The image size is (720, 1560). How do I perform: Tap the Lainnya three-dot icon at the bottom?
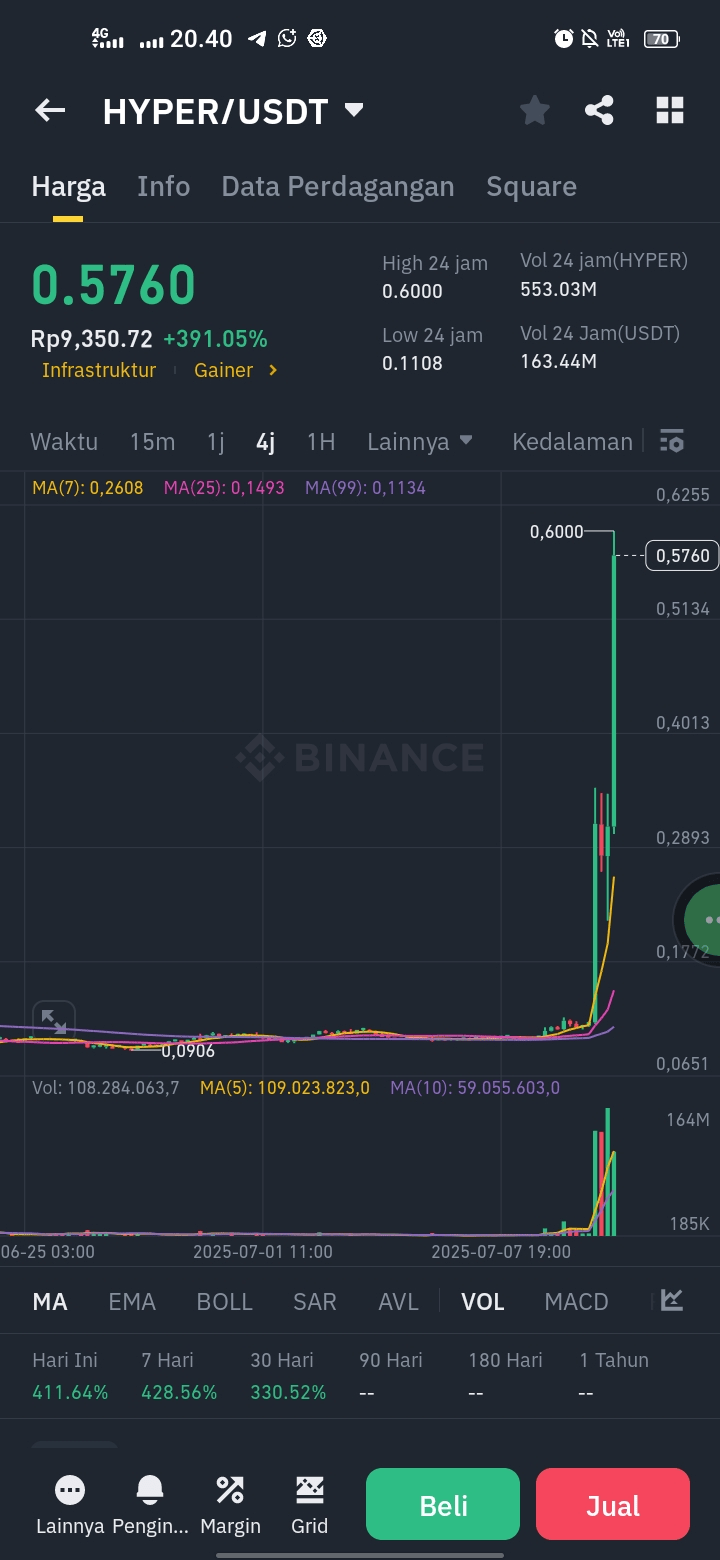click(x=70, y=1491)
